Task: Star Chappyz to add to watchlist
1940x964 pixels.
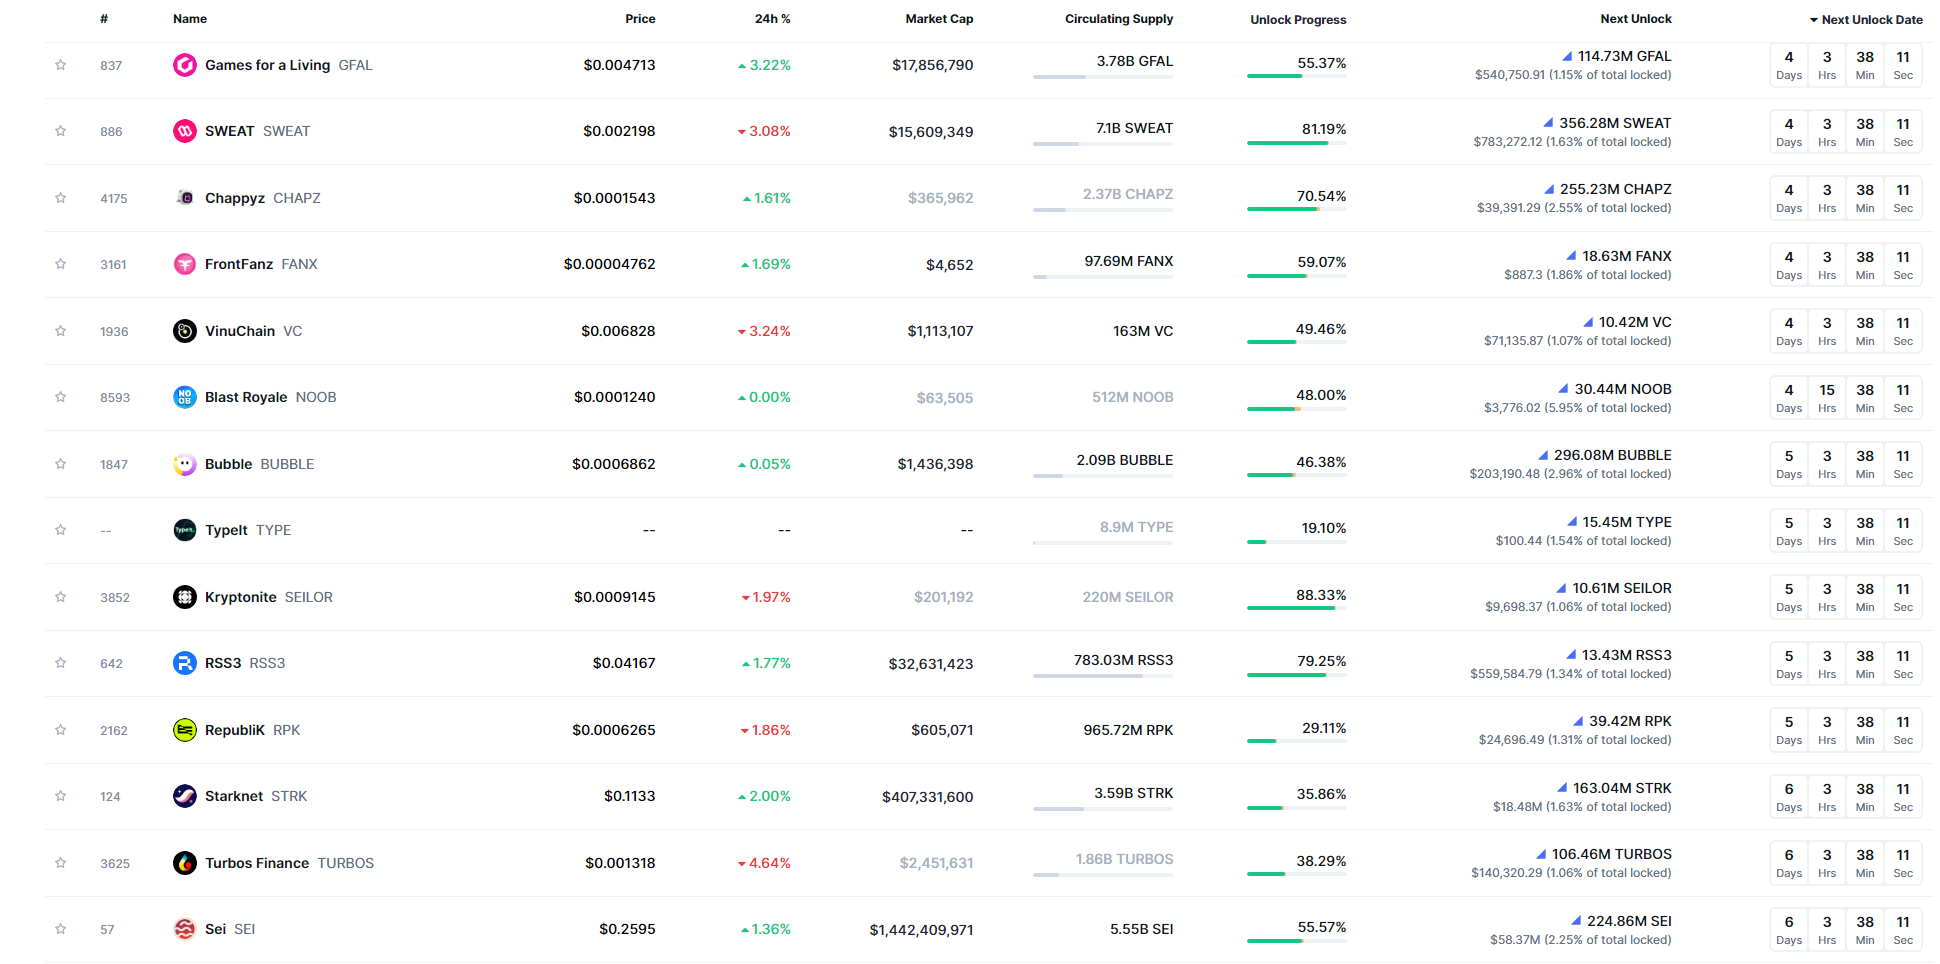Action: click(x=61, y=198)
